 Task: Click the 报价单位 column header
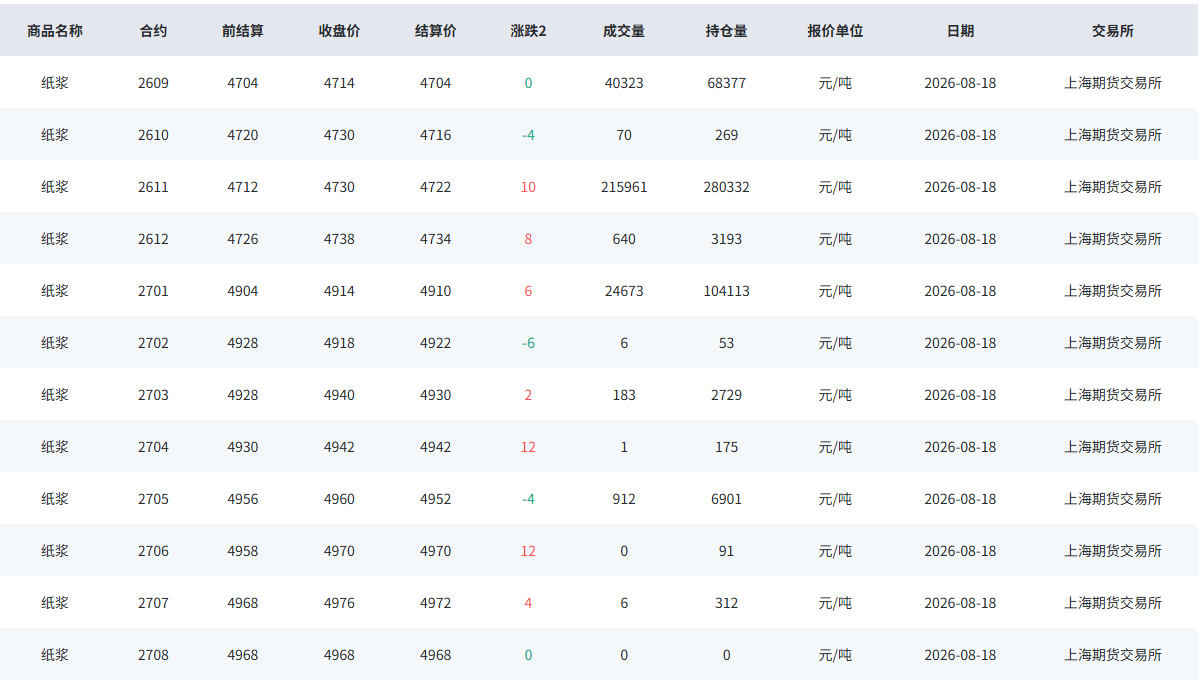tap(835, 31)
